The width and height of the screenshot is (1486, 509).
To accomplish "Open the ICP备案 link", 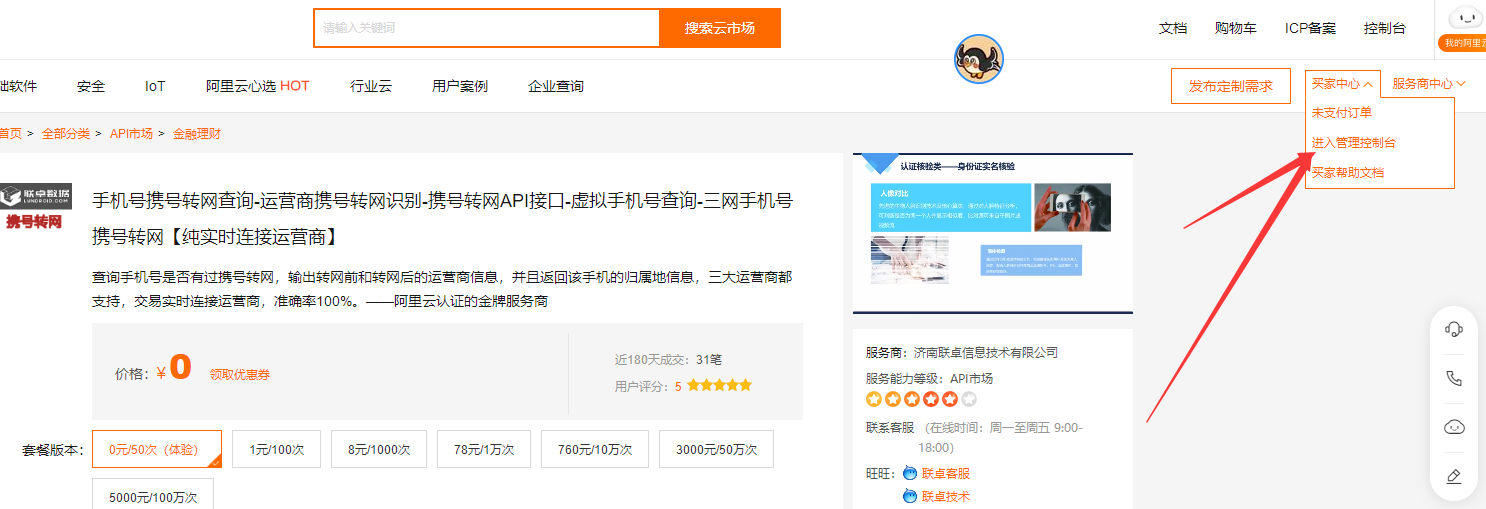I will tap(1310, 28).
